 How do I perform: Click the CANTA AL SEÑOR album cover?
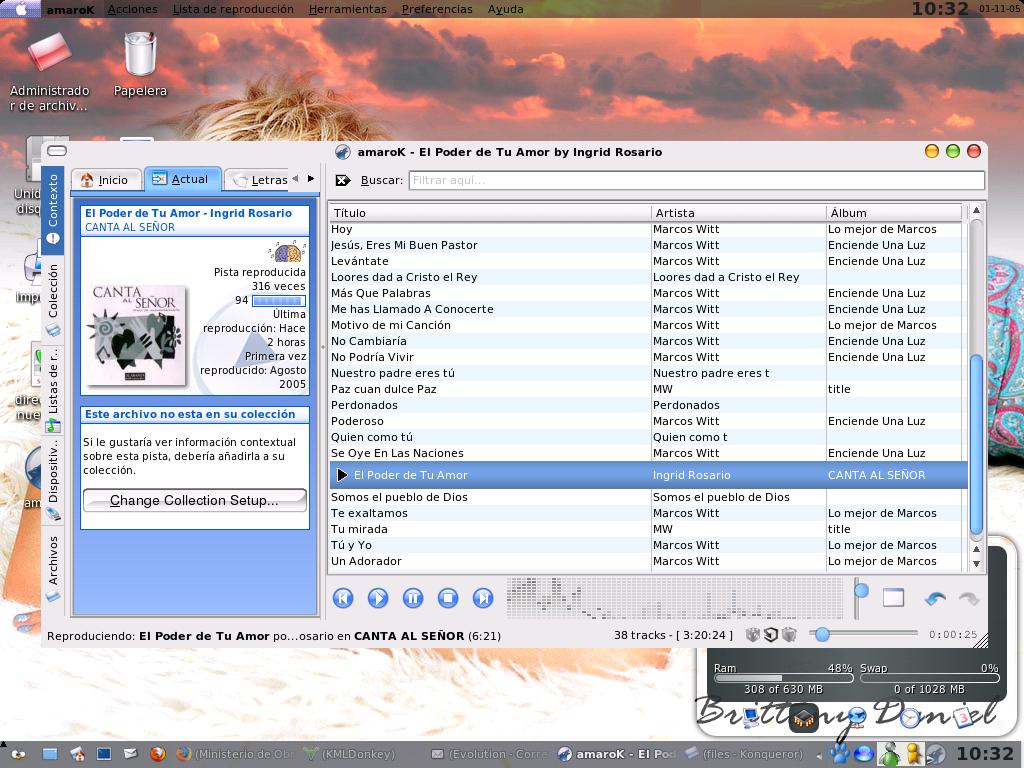(x=138, y=334)
